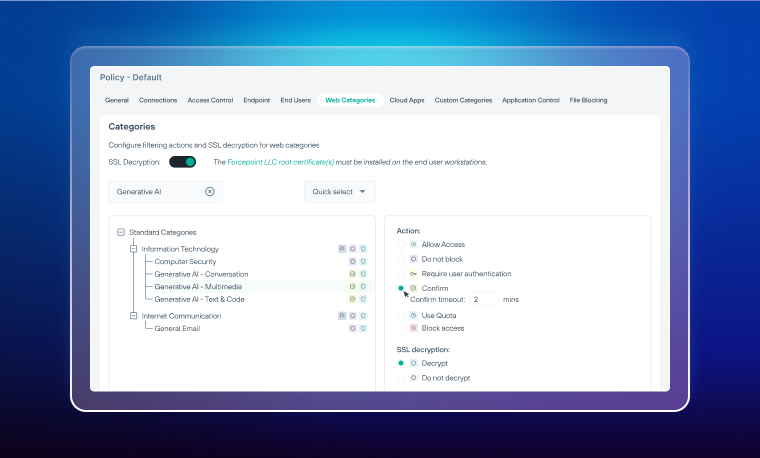Image resolution: width=760 pixels, height=458 pixels.
Task: Toggle the SSL Decryption switch
Action: point(182,162)
